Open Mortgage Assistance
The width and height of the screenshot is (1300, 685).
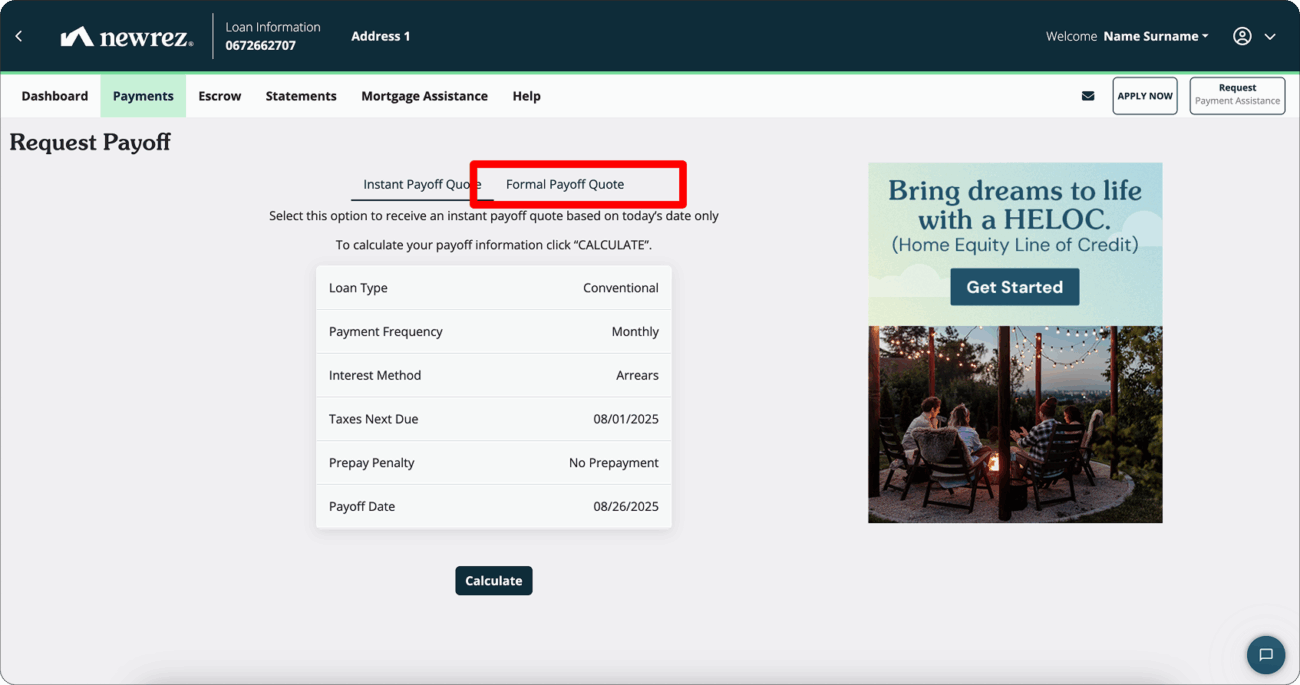click(x=424, y=95)
